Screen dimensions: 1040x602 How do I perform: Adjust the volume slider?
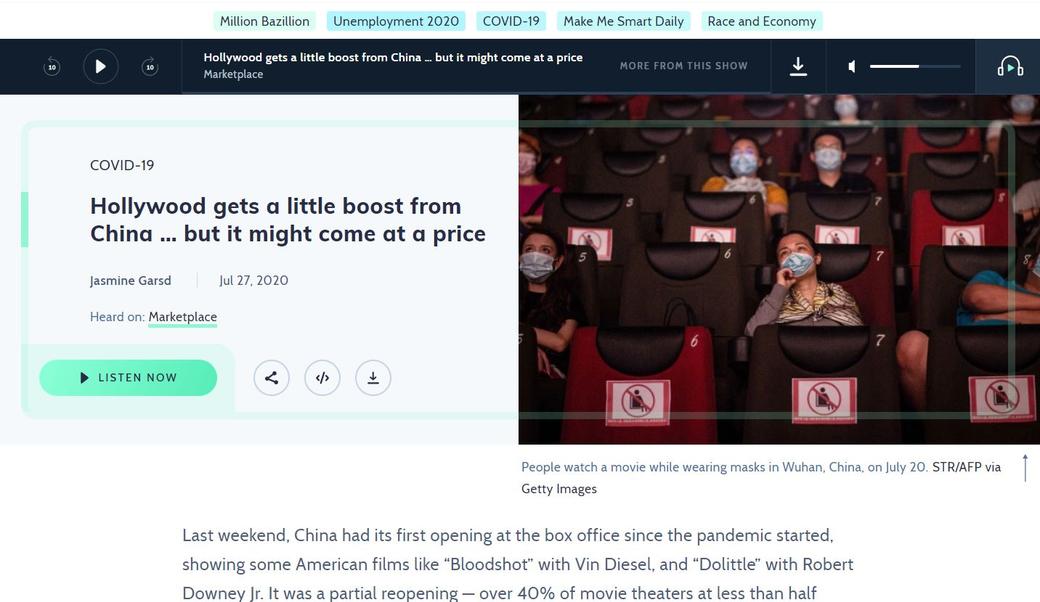[x=914, y=67]
